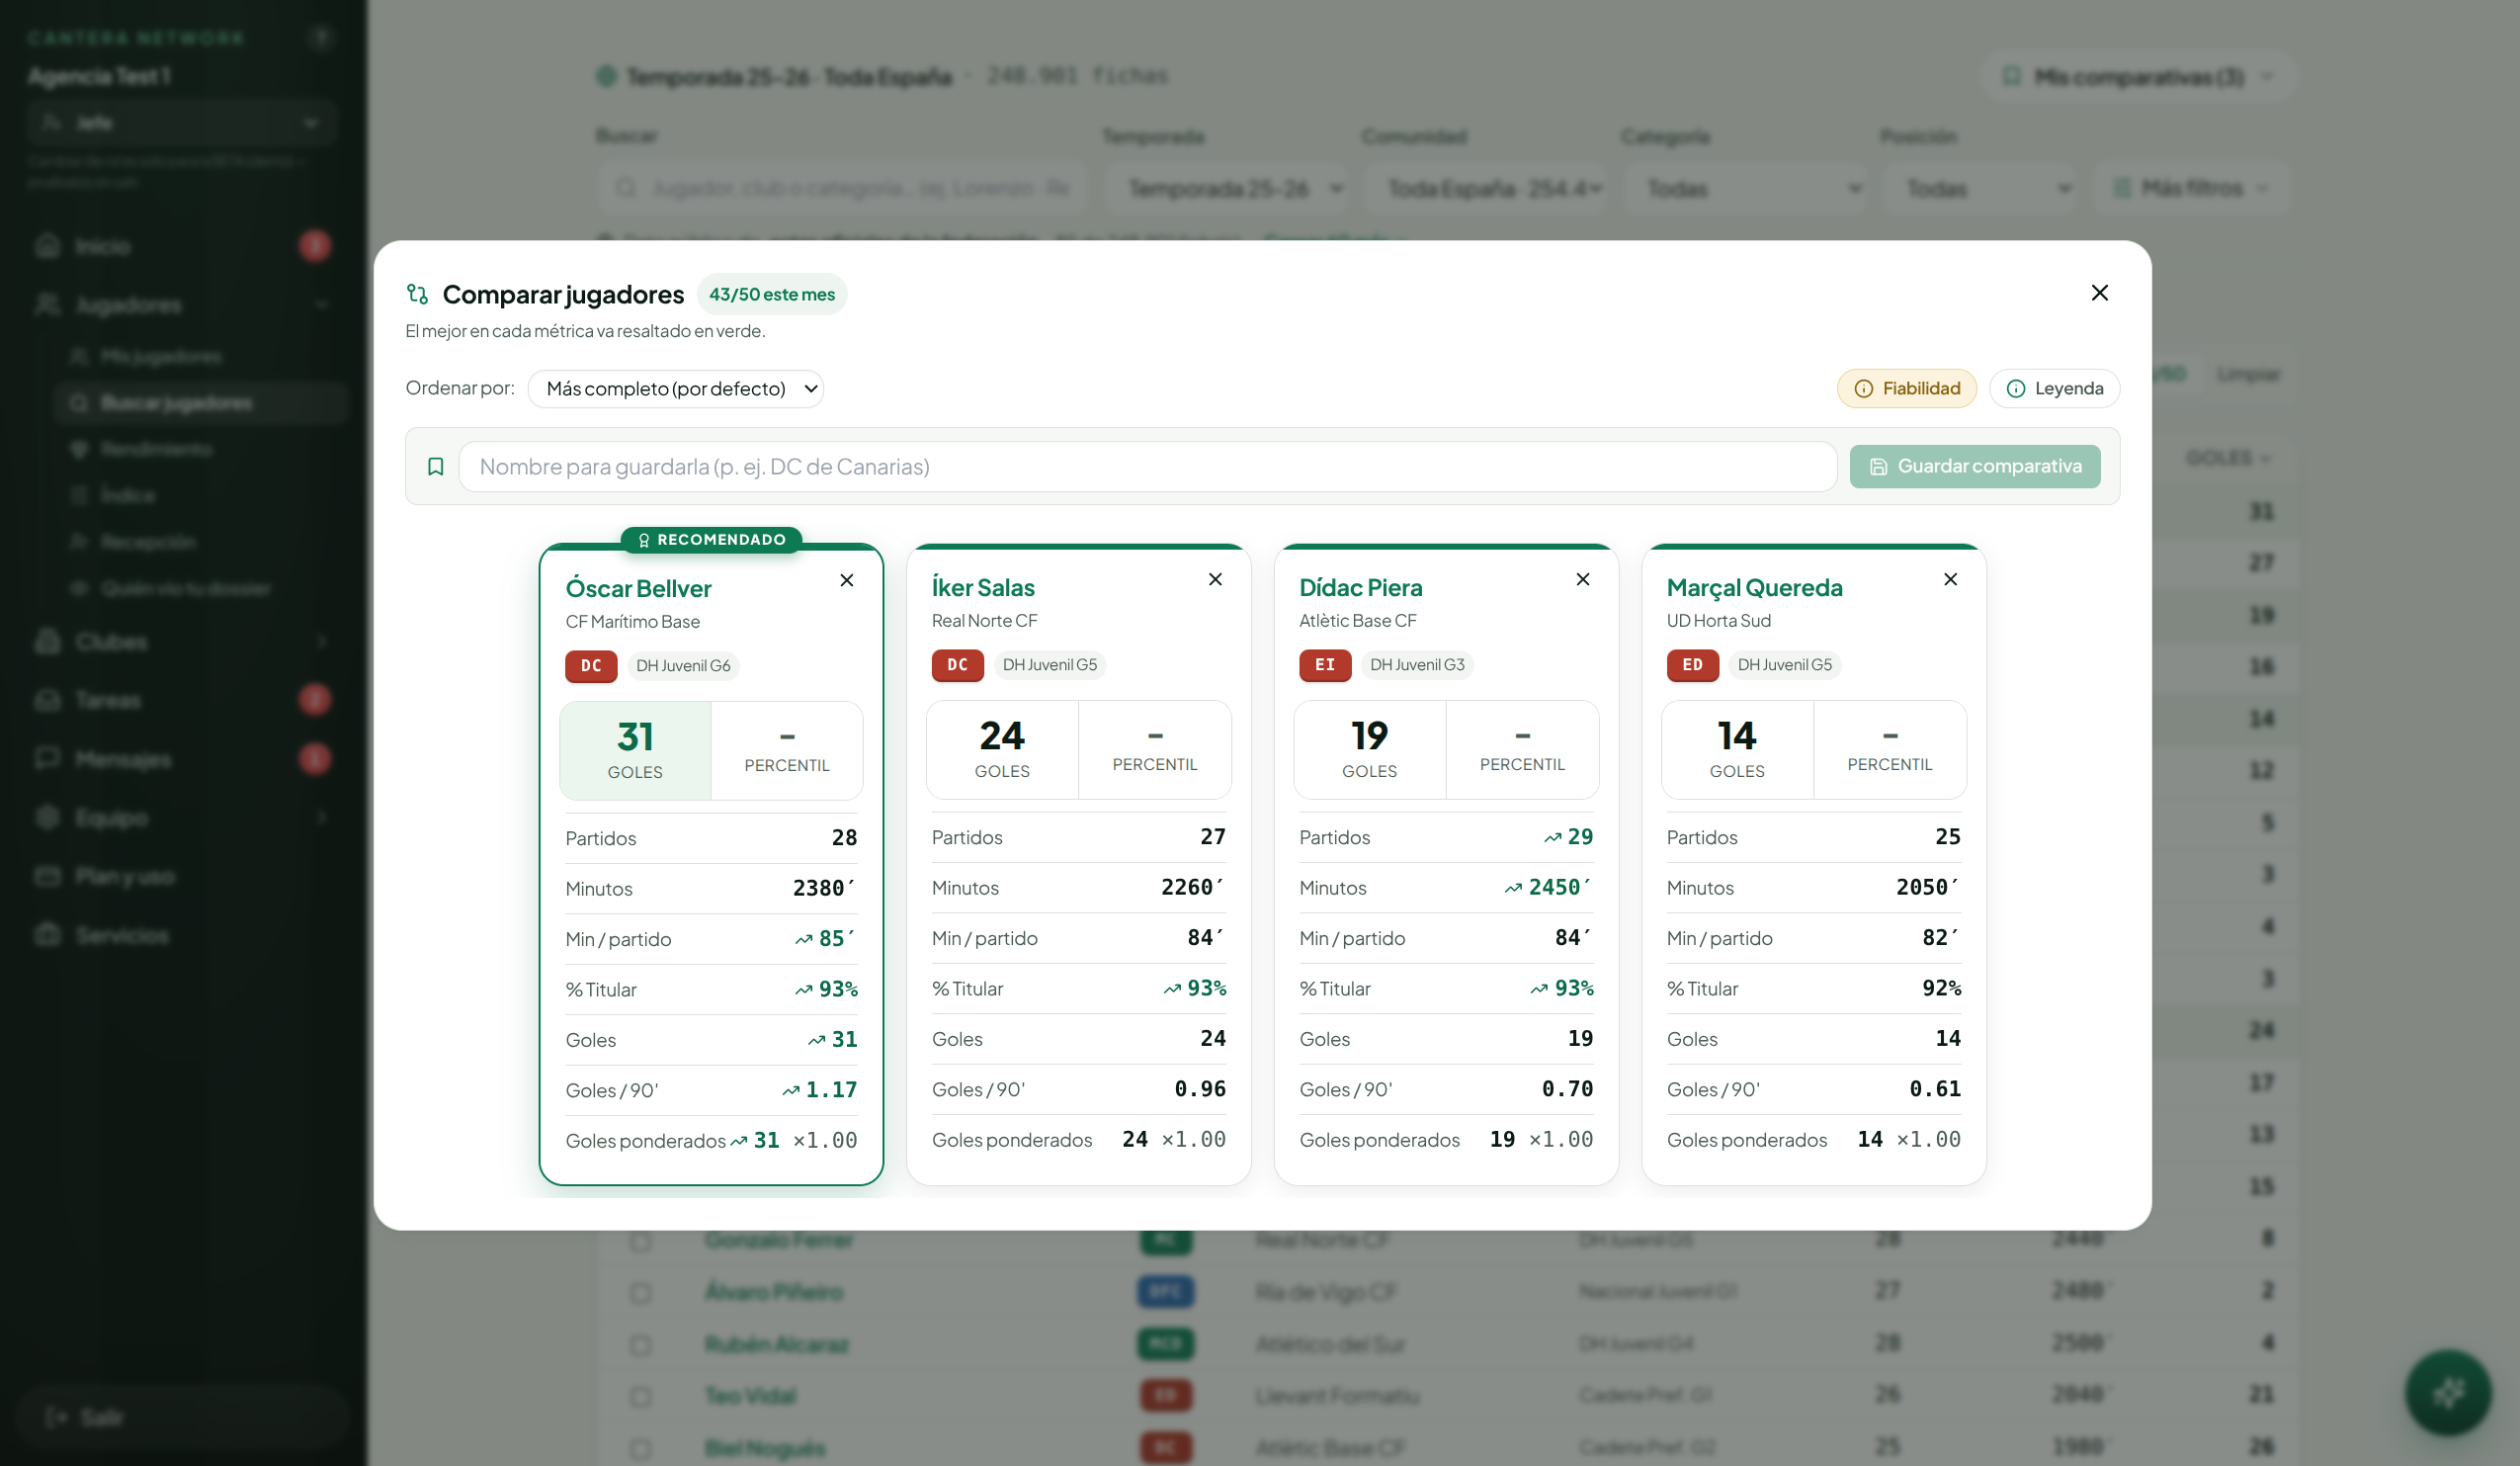2520x1466 pixels.
Task: Click DH Juvenil G3 category chip
Action: (1417, 665)
